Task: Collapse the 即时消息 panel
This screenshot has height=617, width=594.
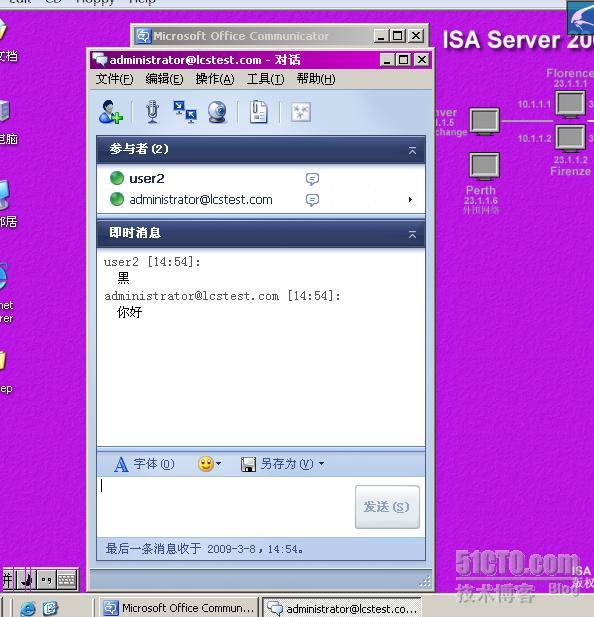Action: [412, 234]
